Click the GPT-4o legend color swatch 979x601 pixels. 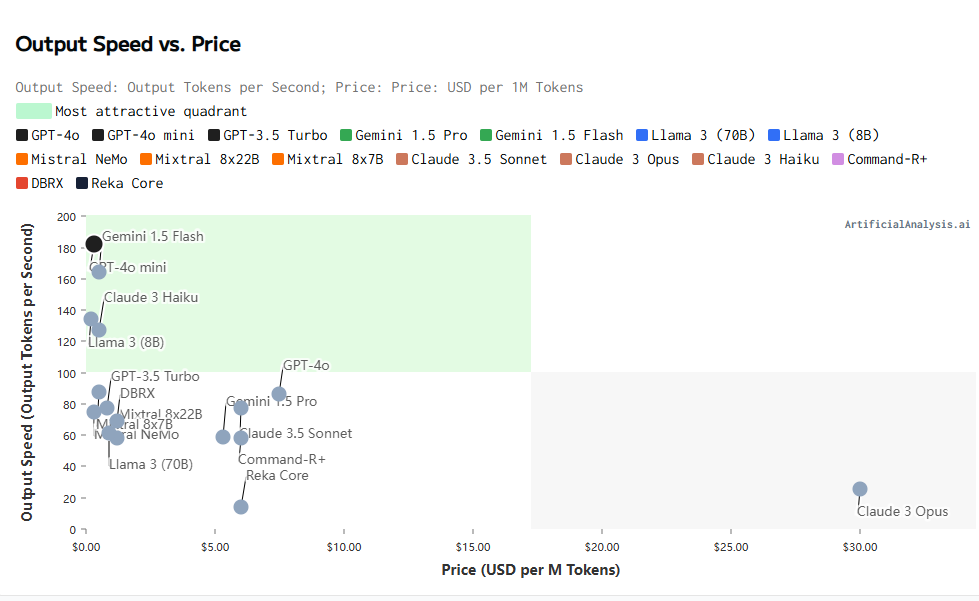coord(23,135)
